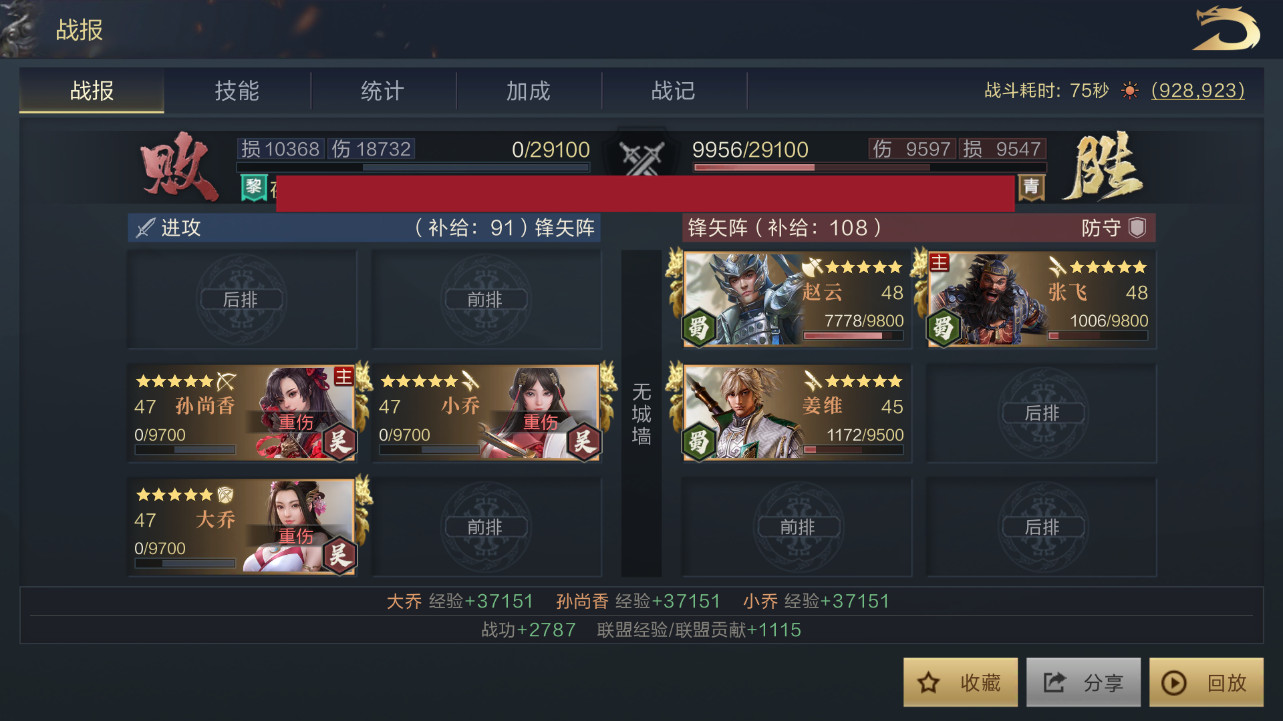
Task: Click 姜维 troop health bar
Action: (x=853, y=450)
